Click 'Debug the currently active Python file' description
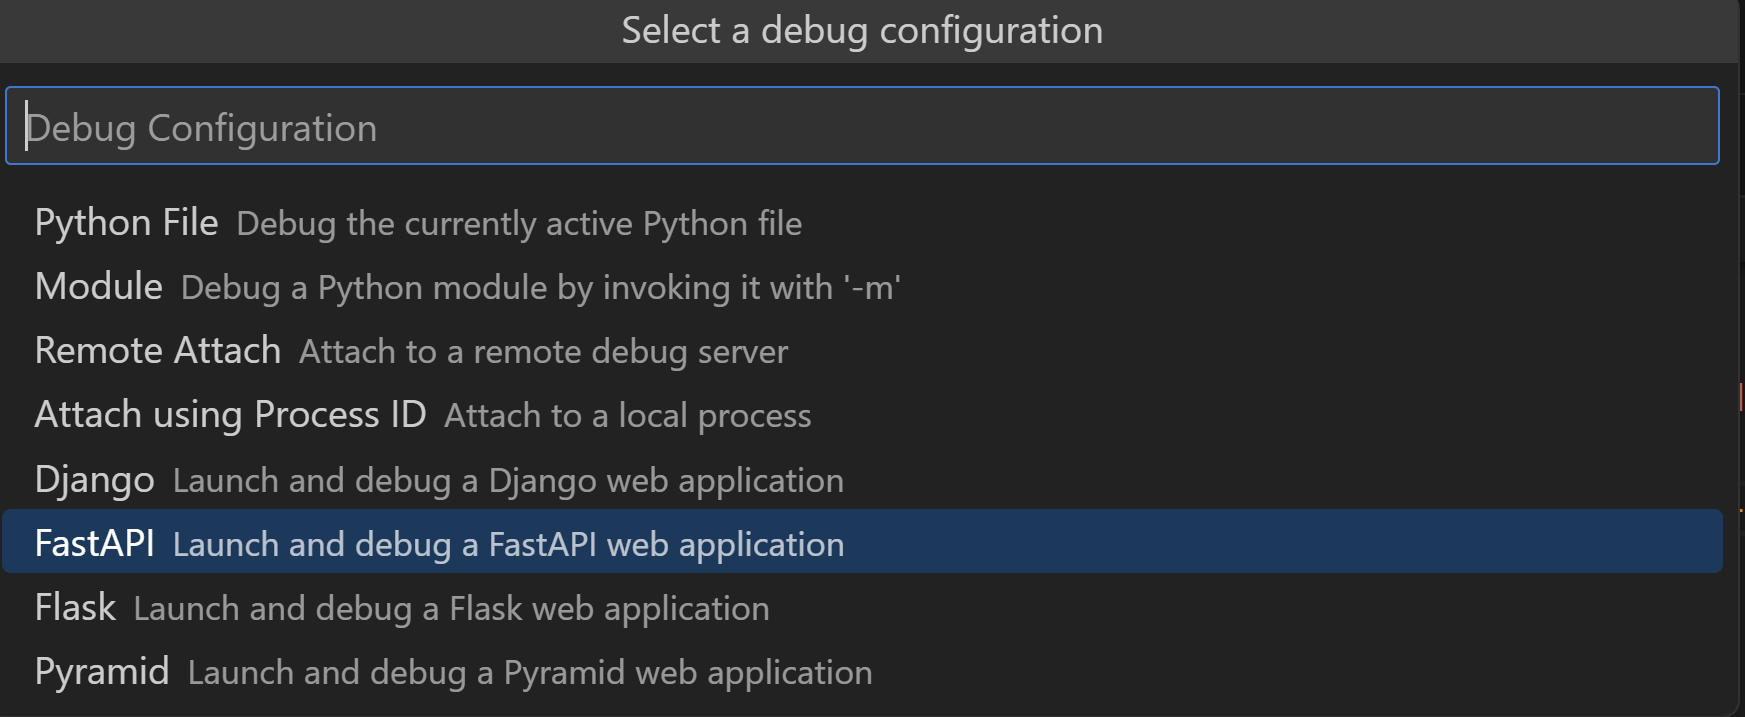 coord(519,224)
